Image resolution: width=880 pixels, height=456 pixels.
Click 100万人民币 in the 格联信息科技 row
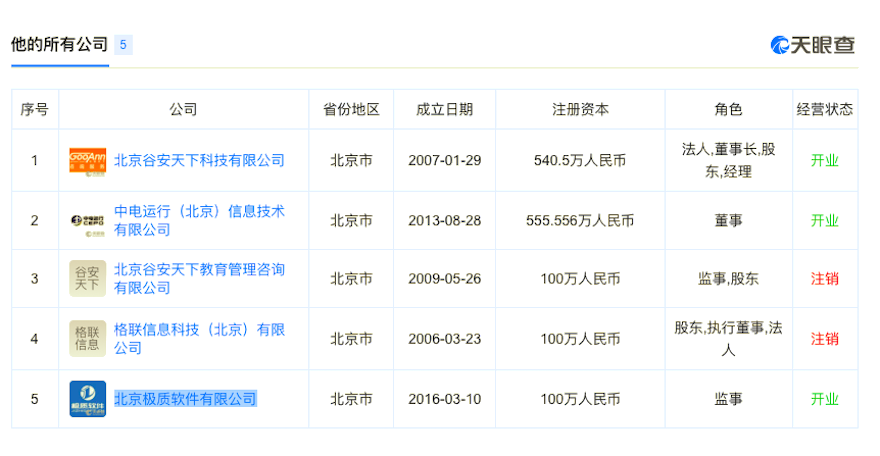coord(580,339)
